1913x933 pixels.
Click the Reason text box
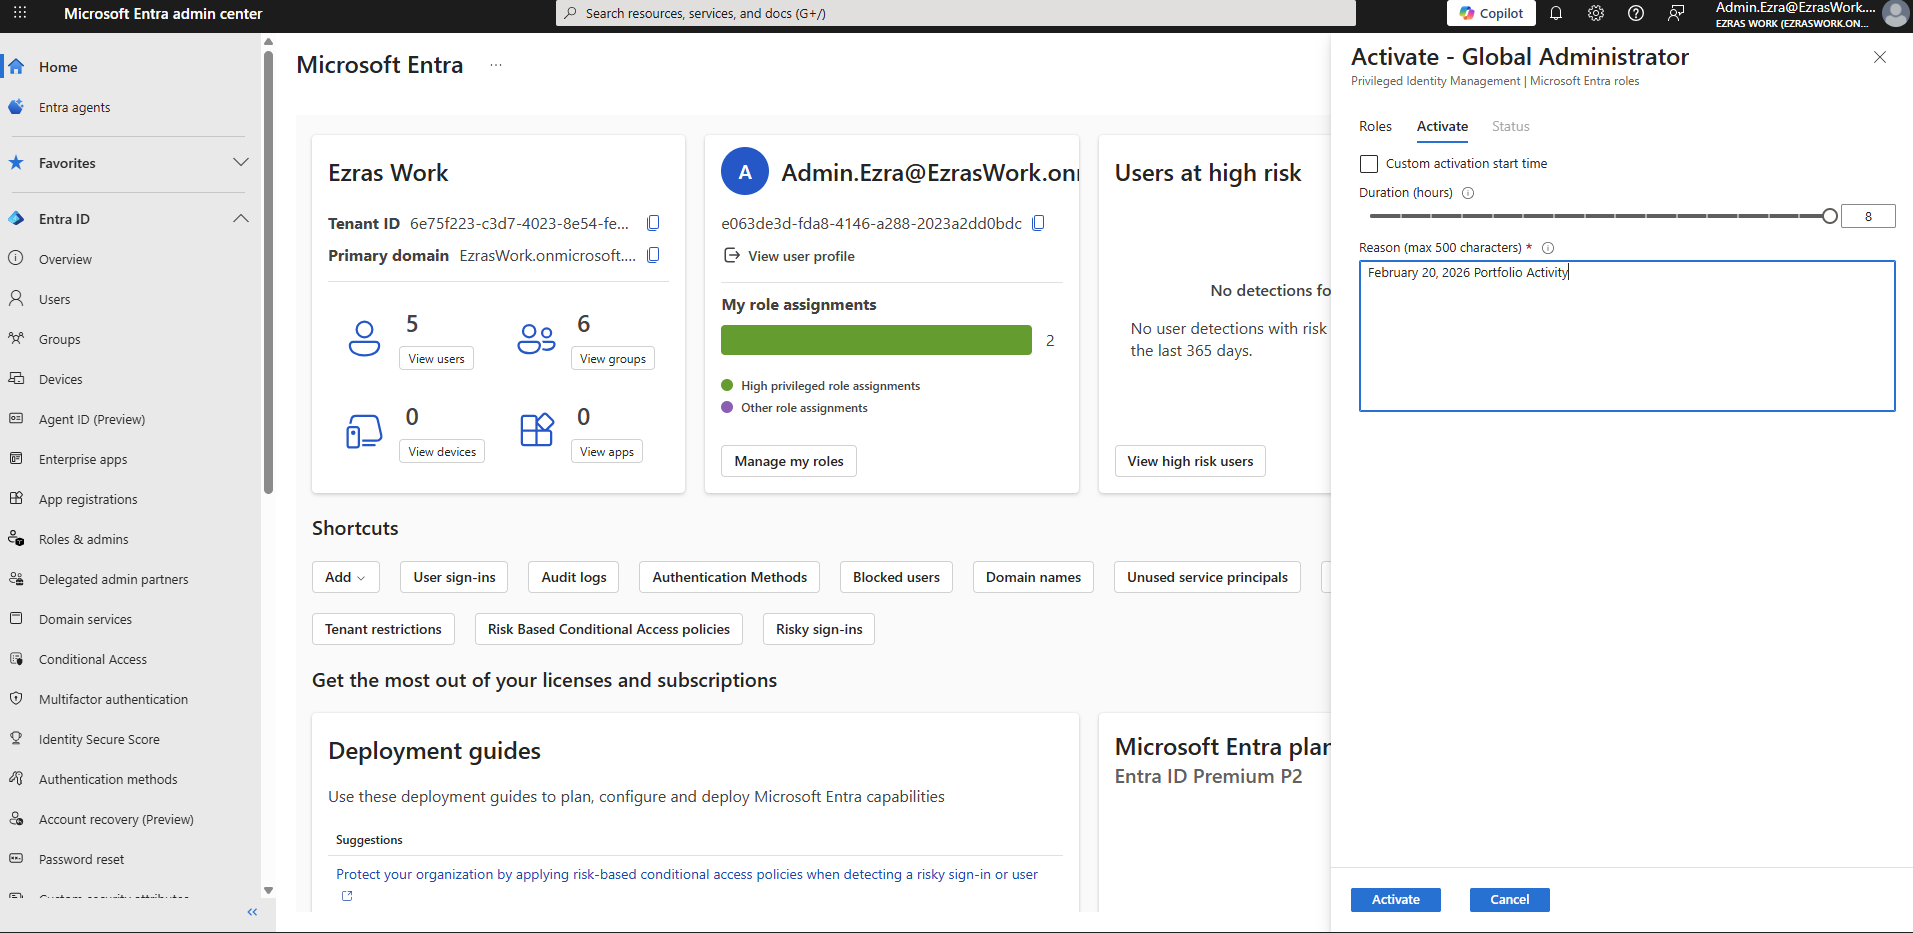tap(1626, 336)
